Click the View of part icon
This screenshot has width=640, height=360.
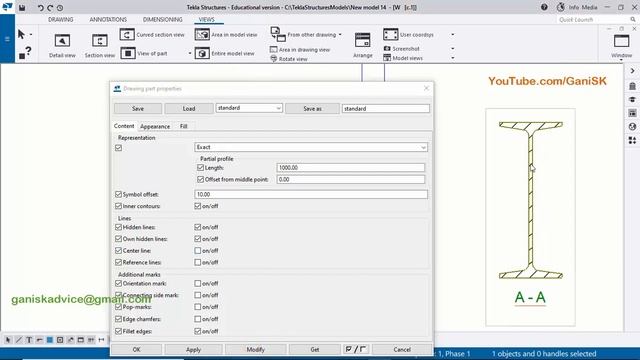point(128,53)
